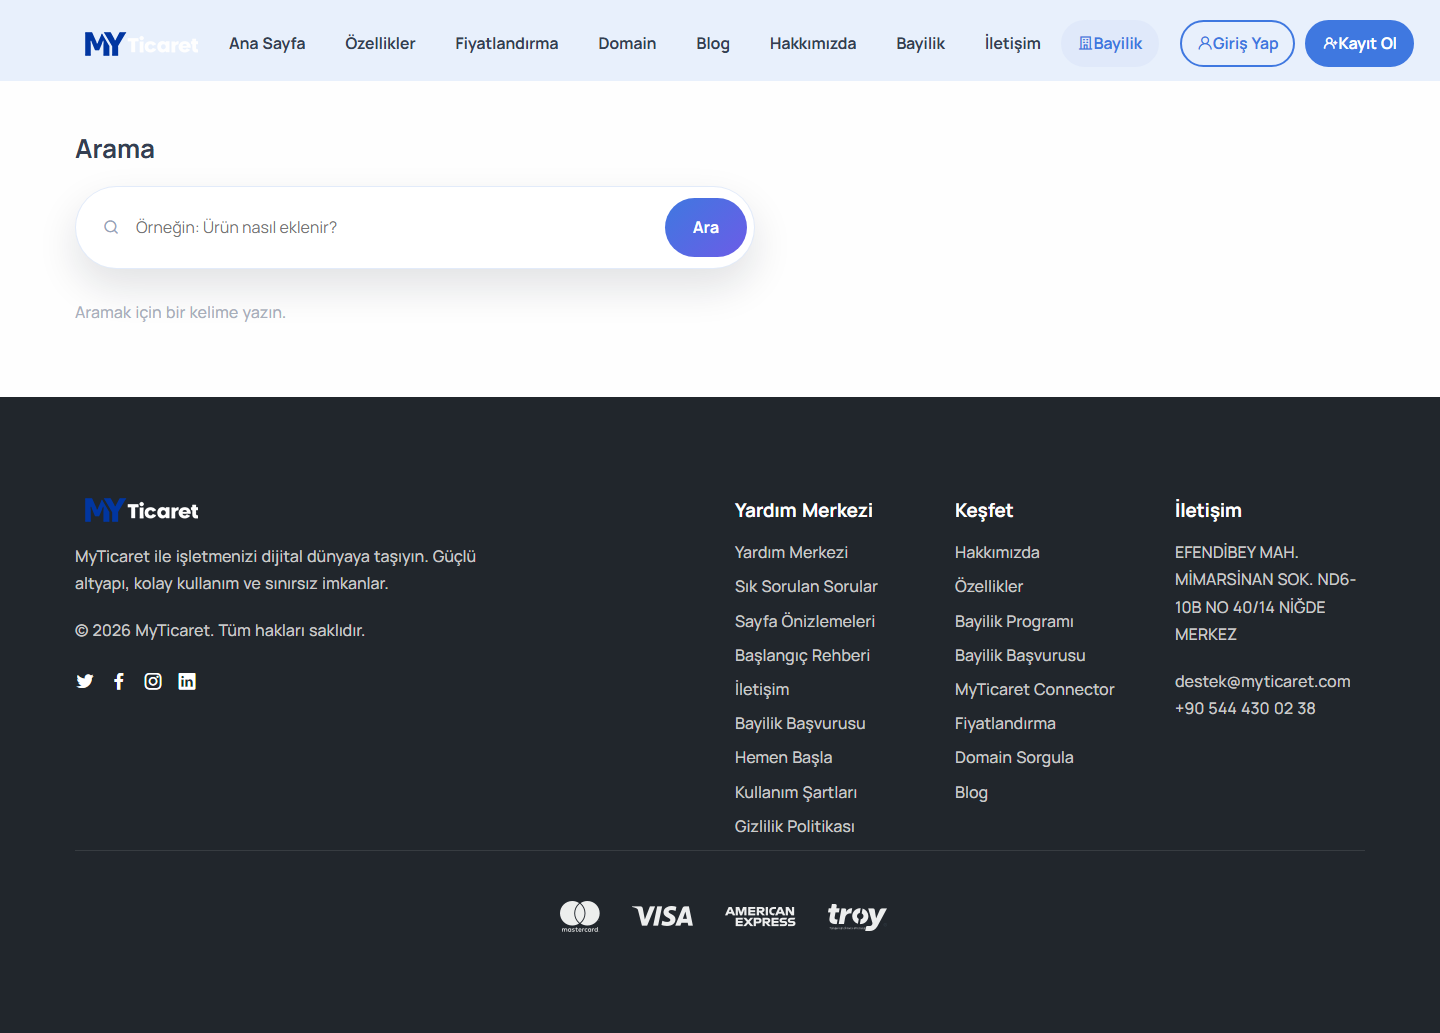Open the Twitter social icon
This screenshot has height=1033, width=1440.
85,681
